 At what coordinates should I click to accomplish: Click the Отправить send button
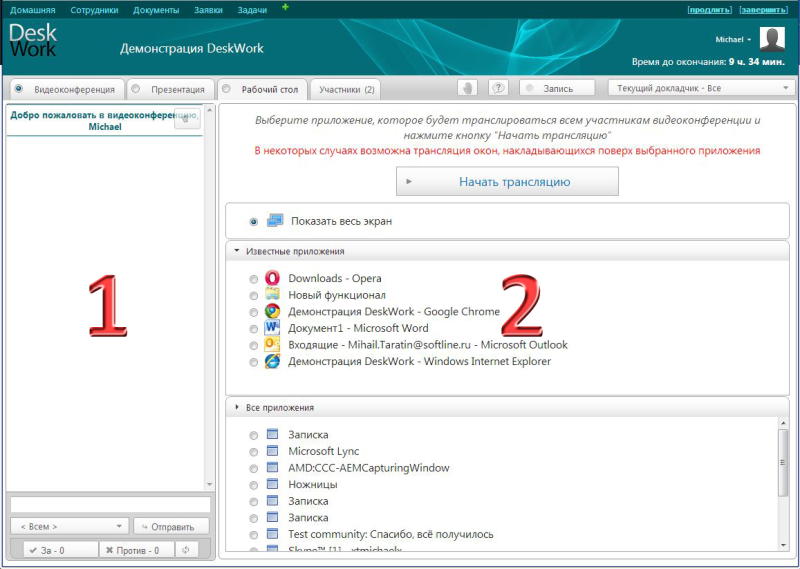click(171, 526)
